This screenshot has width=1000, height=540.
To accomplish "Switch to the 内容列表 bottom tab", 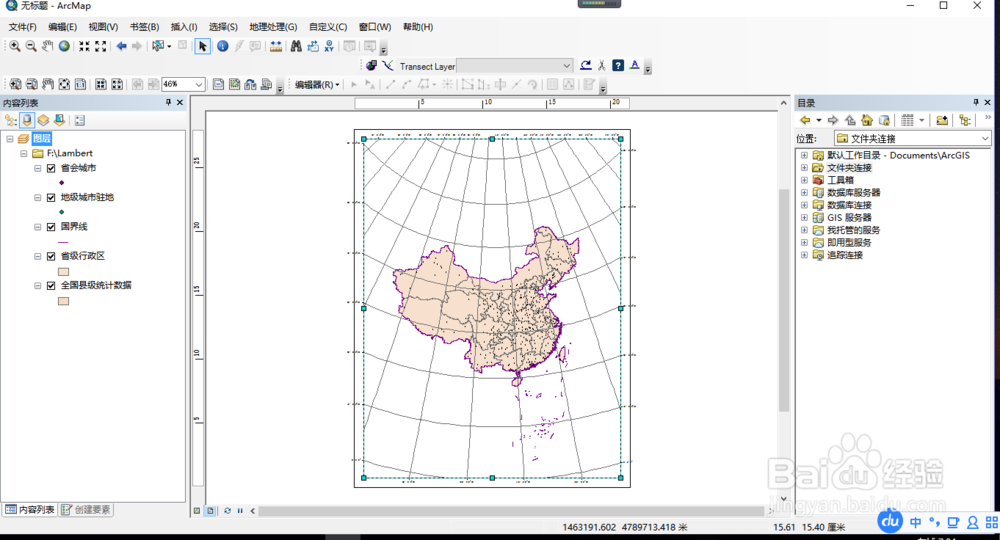I will 29,509.
